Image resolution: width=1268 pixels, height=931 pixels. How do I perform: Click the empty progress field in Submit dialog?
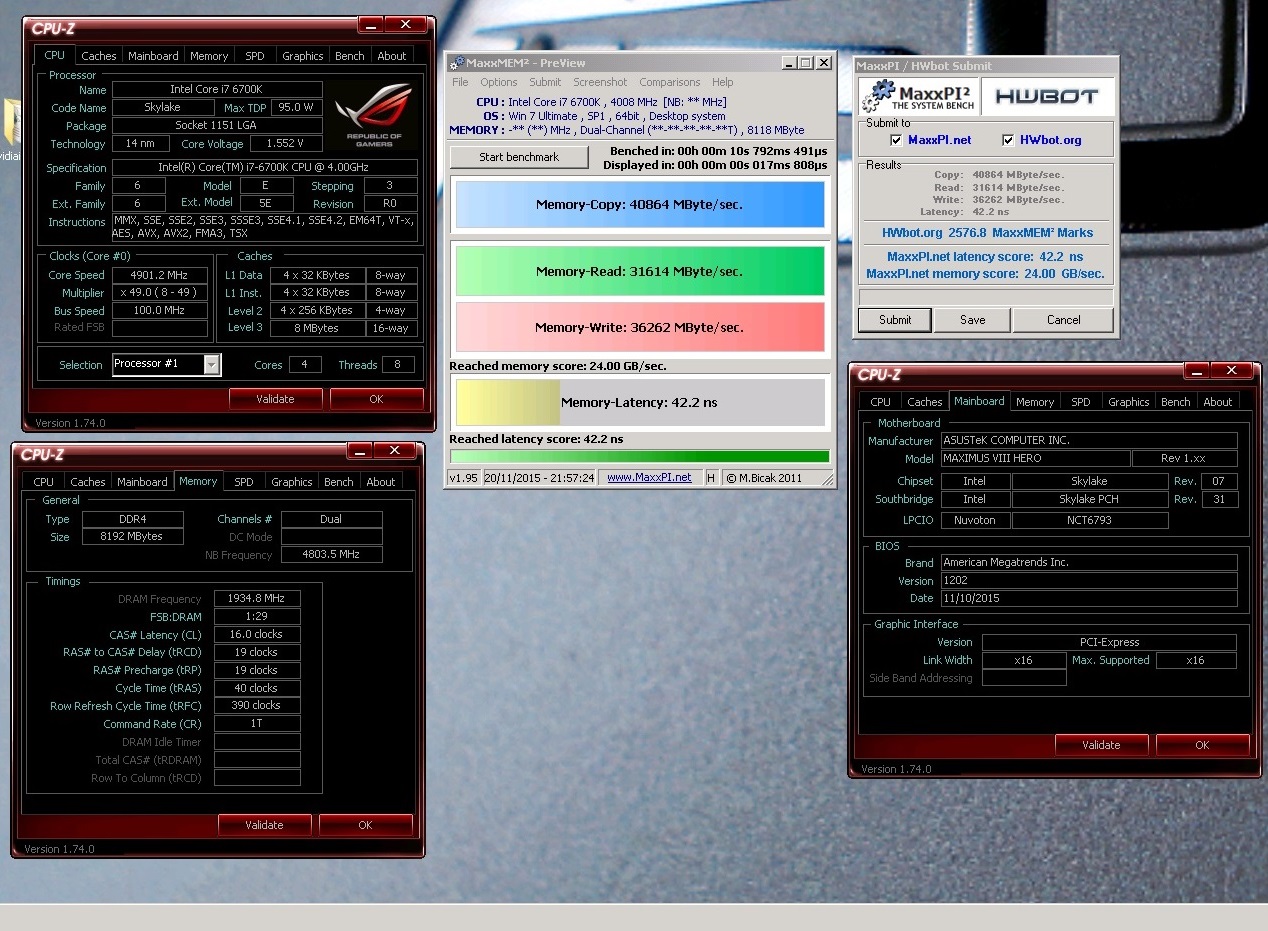pos(986,297)
